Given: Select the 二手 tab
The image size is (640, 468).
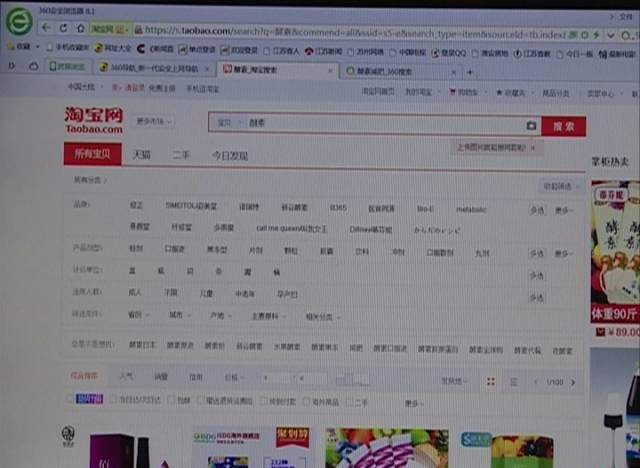Looking at the screenshot, I should click(x=181, y=155).
